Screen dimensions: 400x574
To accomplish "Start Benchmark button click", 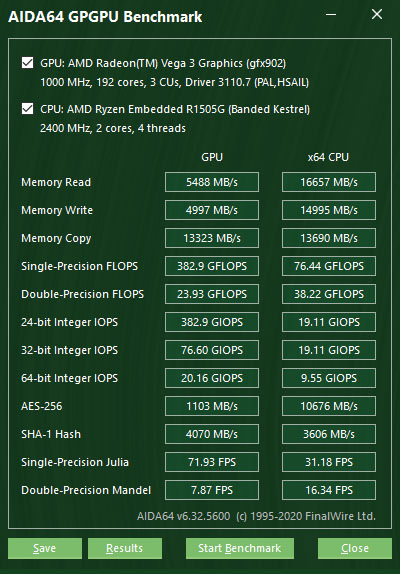I will coord(240,548).
